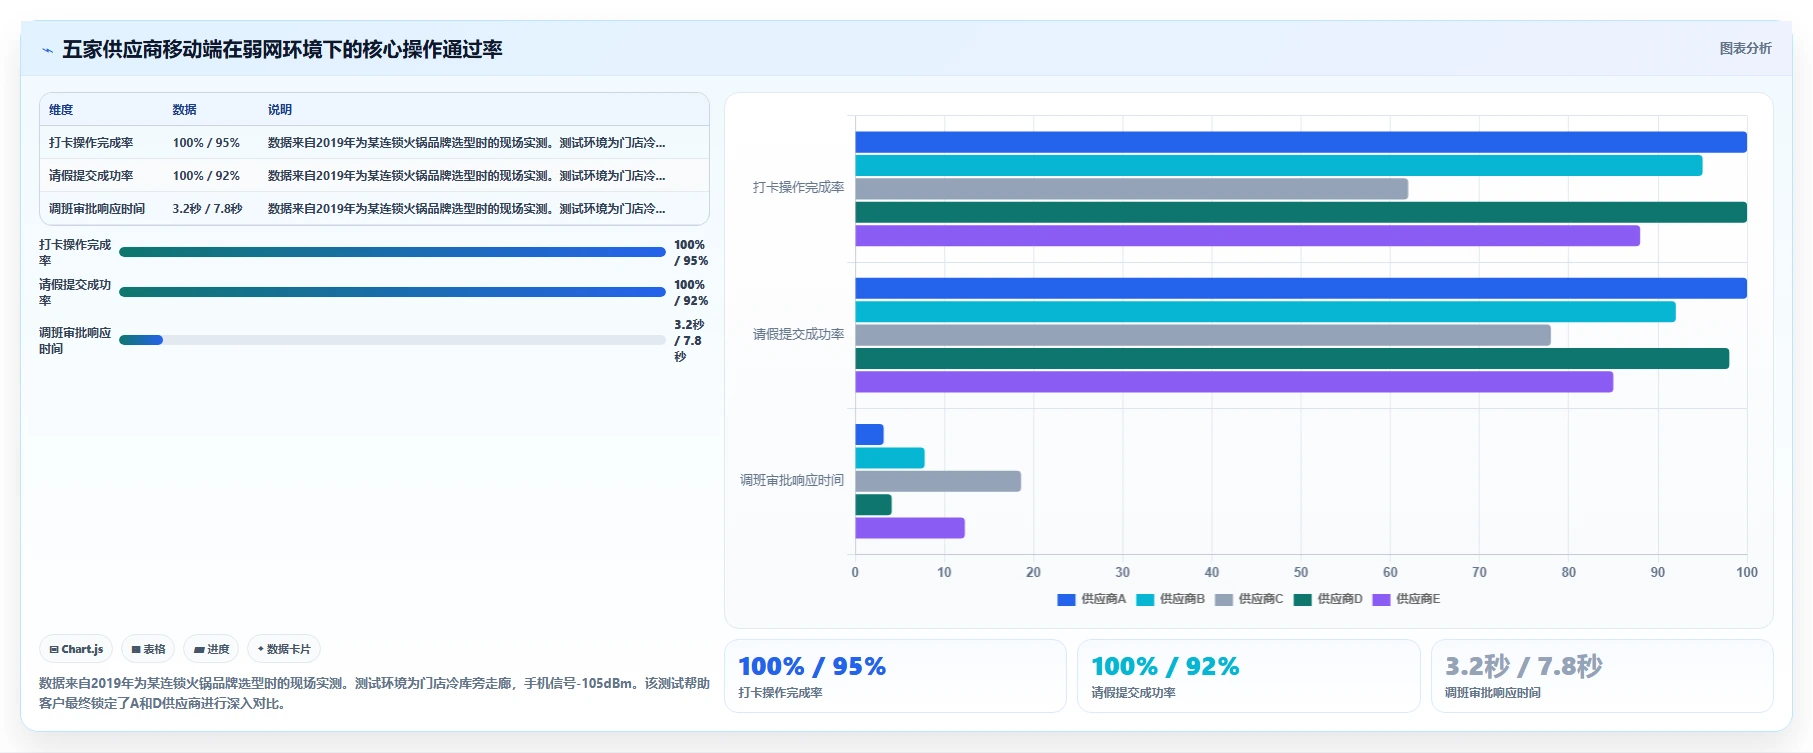The height and width of the screenshot is (753, 1813).
Task: Toggle 供应商C legend color box
Action: point(1224,599)
